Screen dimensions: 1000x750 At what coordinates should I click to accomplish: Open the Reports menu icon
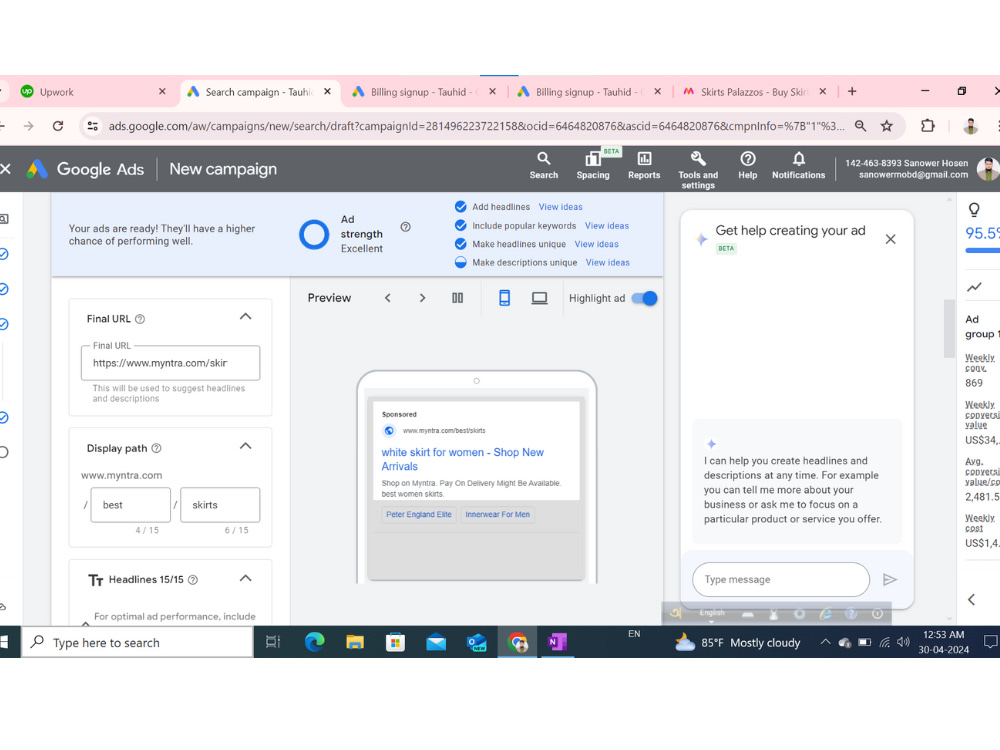[643, 166]
